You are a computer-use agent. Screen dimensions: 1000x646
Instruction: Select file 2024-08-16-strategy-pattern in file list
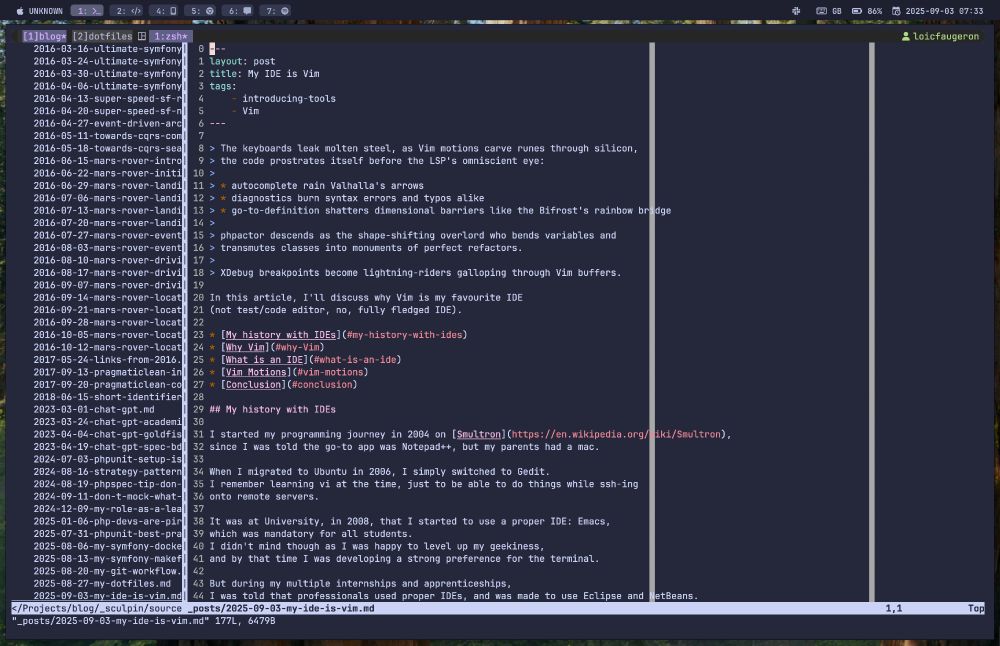coord(107,471)
